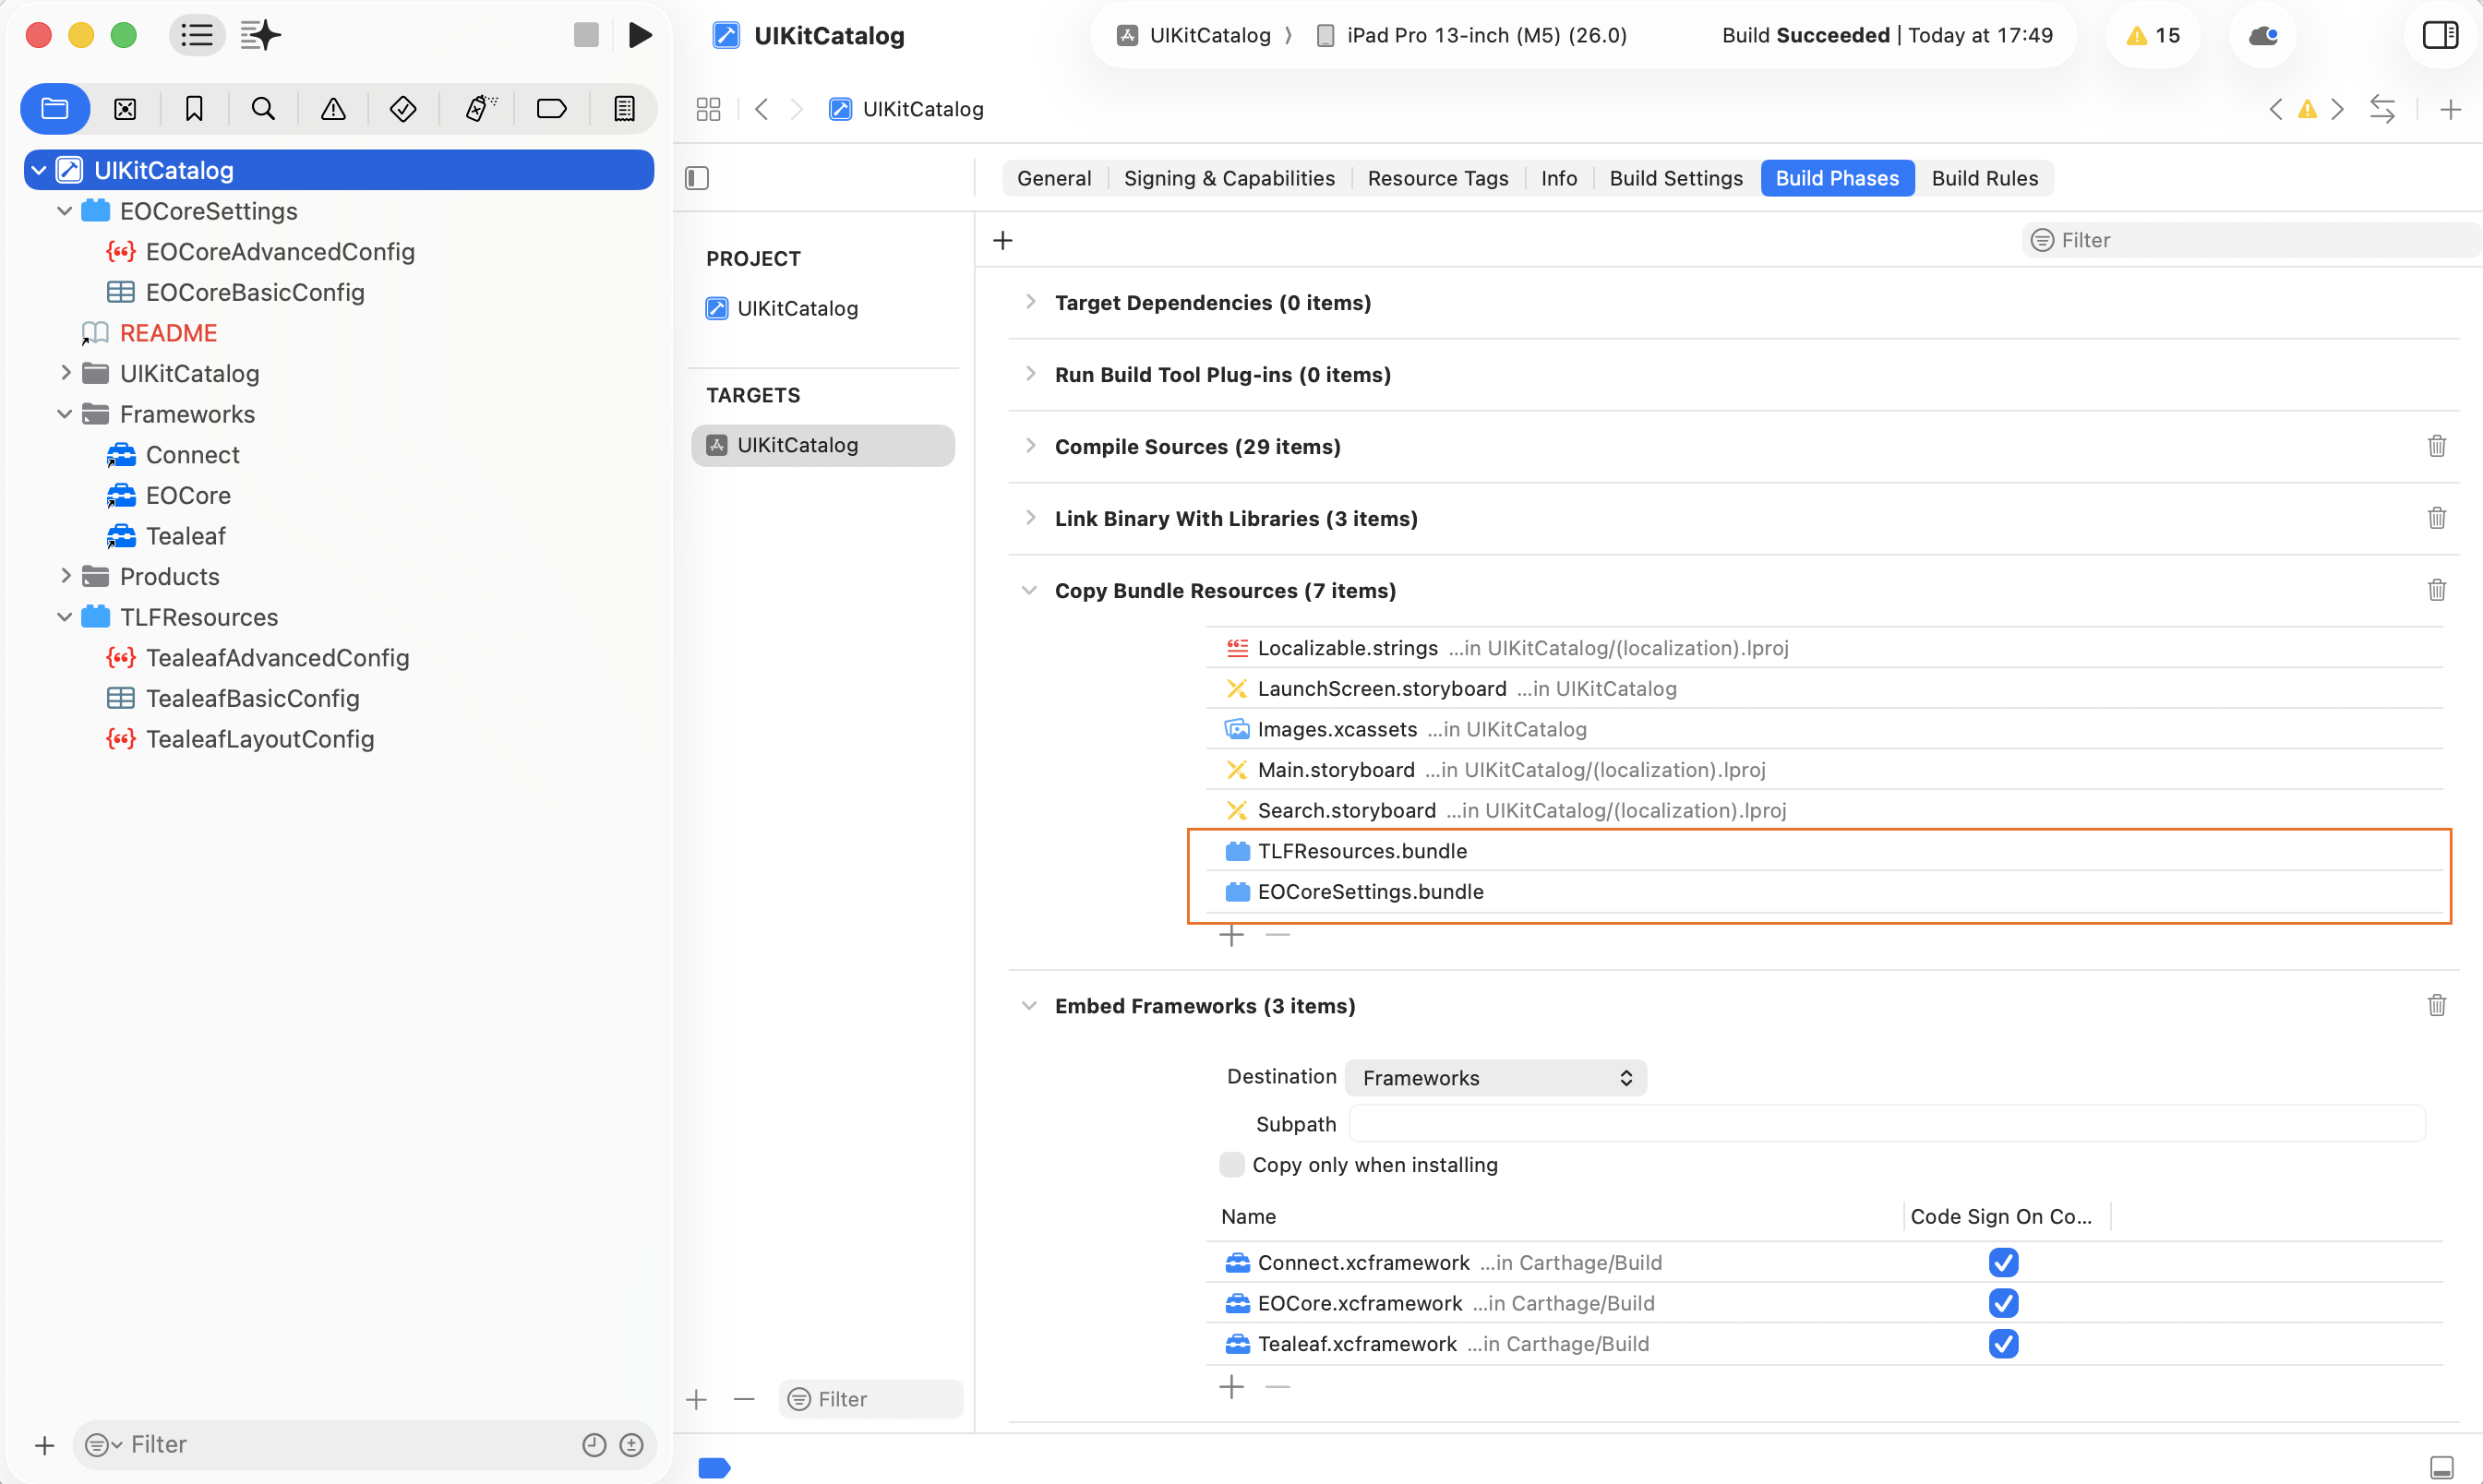Screen dimensions: 2483x1484
Task: Select the UIKitCatalog target
Action: tap(822, 445)
